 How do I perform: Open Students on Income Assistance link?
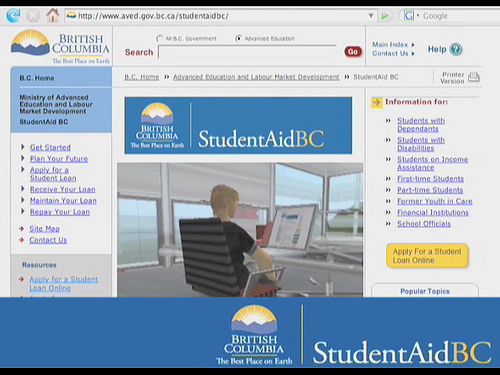(433, 163)
